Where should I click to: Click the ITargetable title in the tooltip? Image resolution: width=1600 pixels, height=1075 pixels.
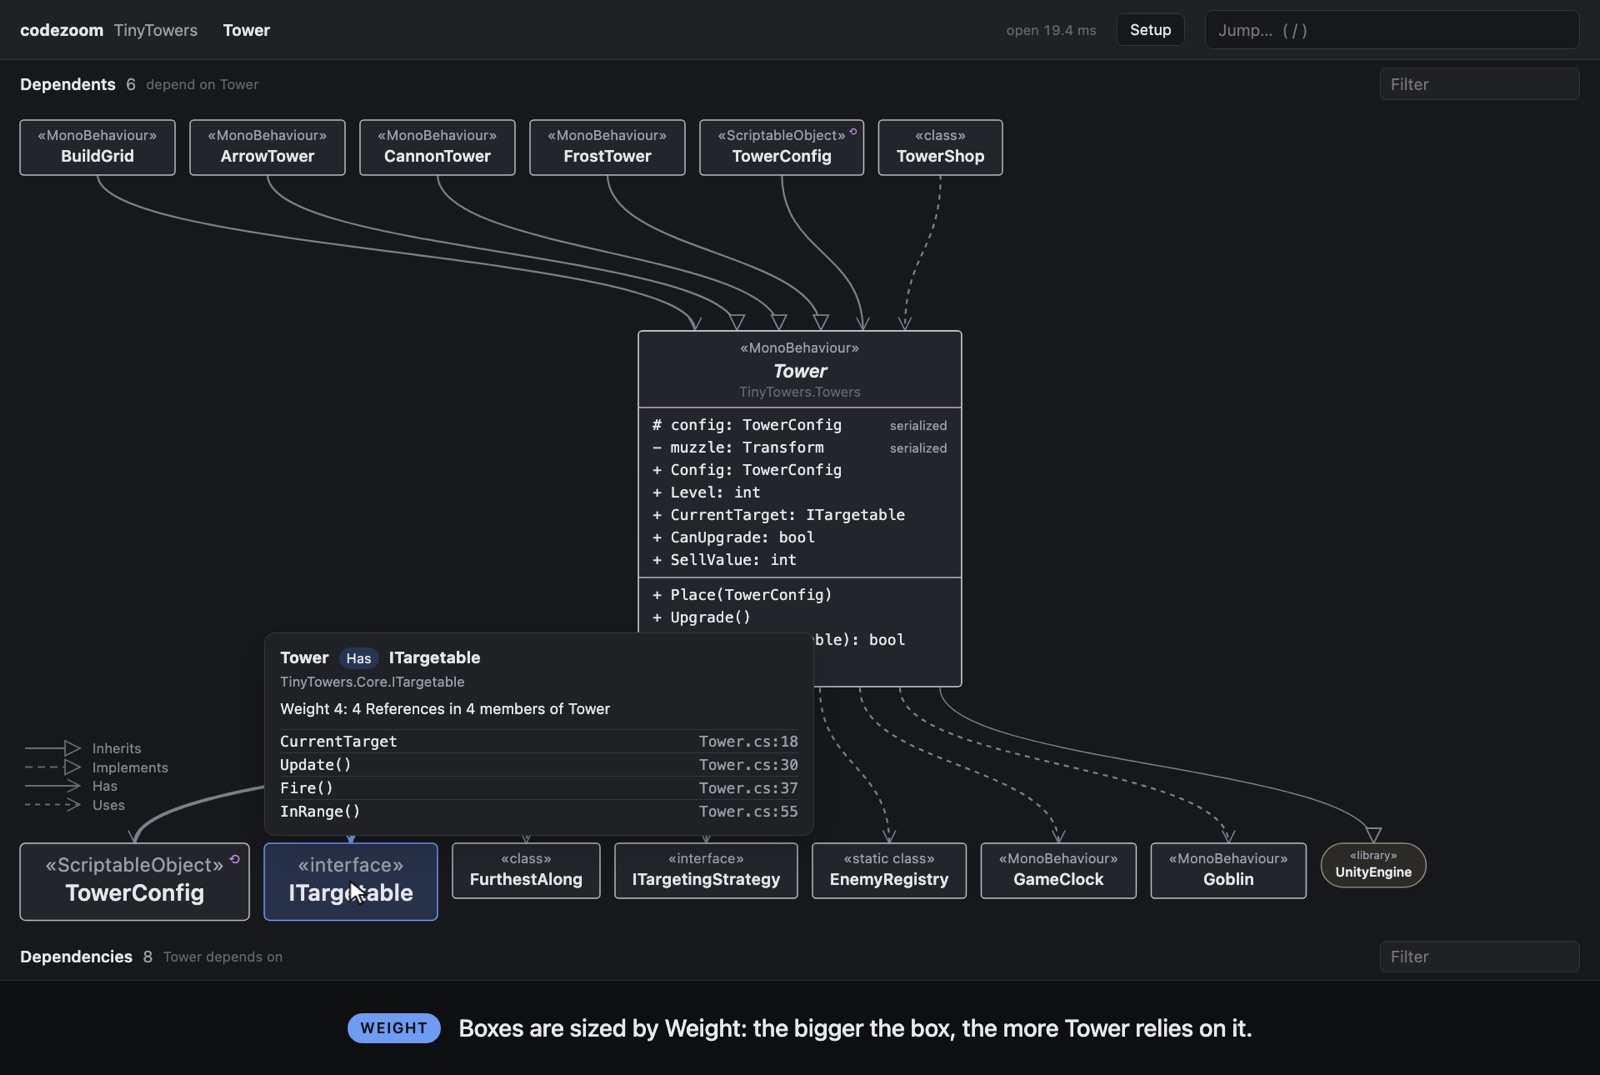434,657
